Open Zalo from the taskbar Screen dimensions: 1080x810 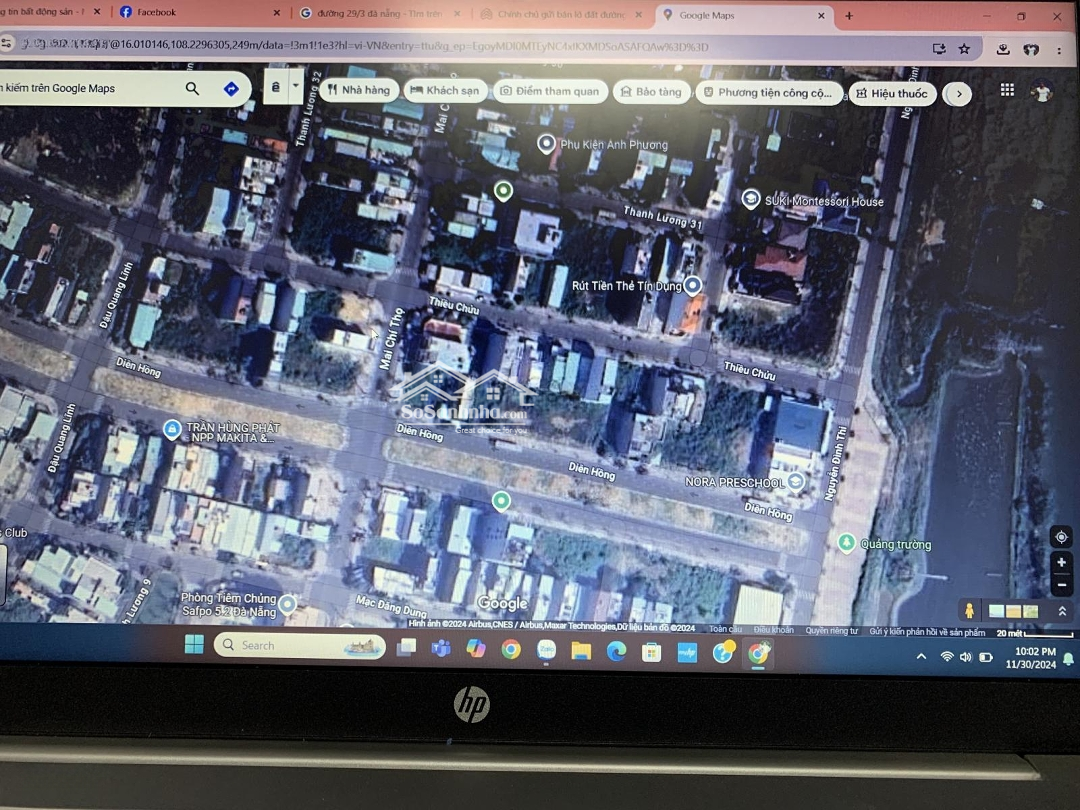(x=546, y=650)
